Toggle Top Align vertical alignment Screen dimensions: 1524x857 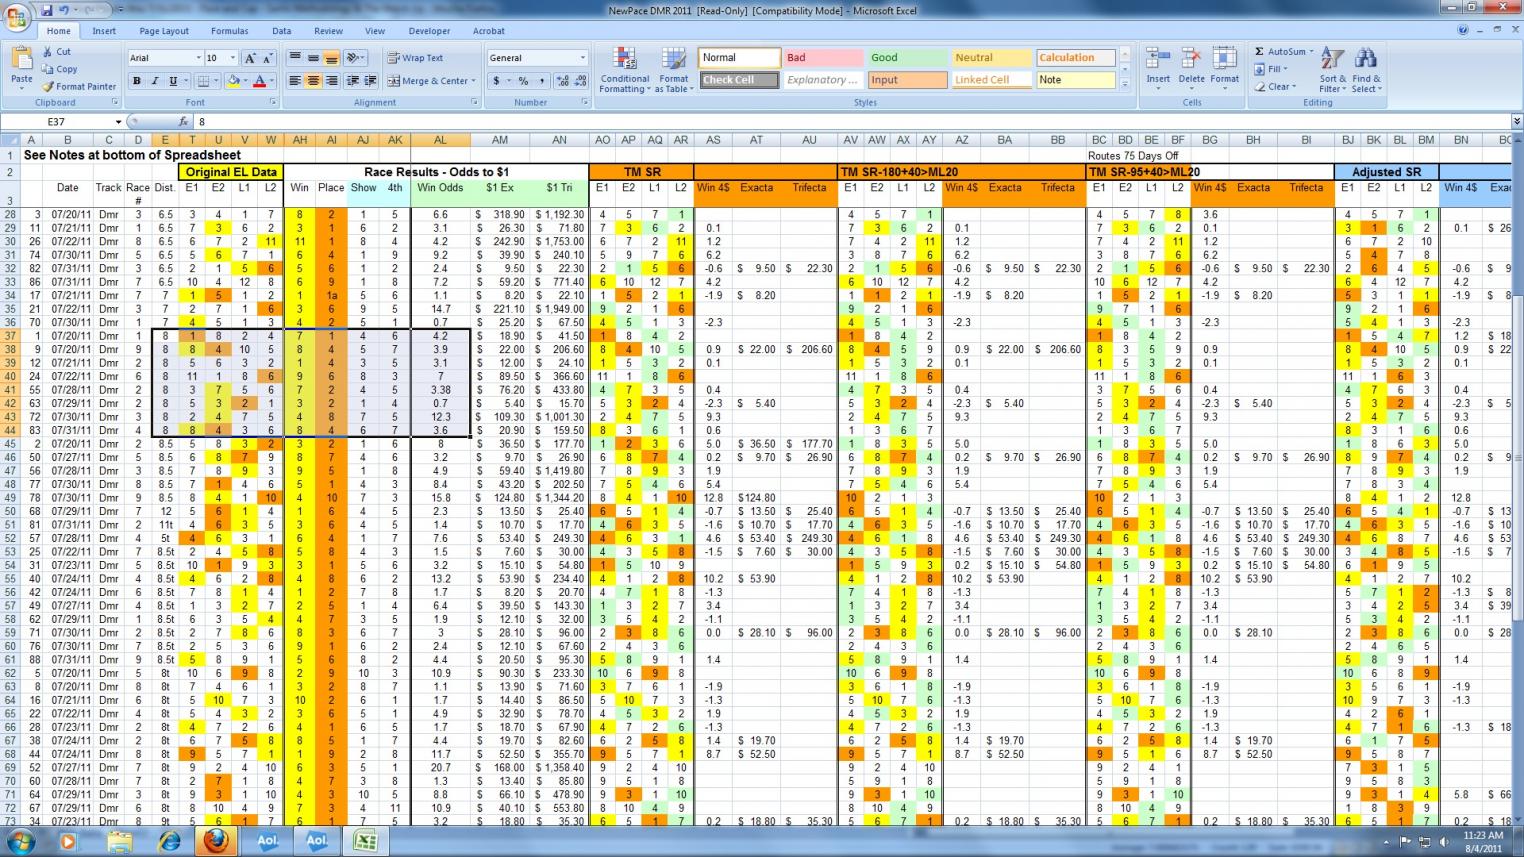[295, 58]
